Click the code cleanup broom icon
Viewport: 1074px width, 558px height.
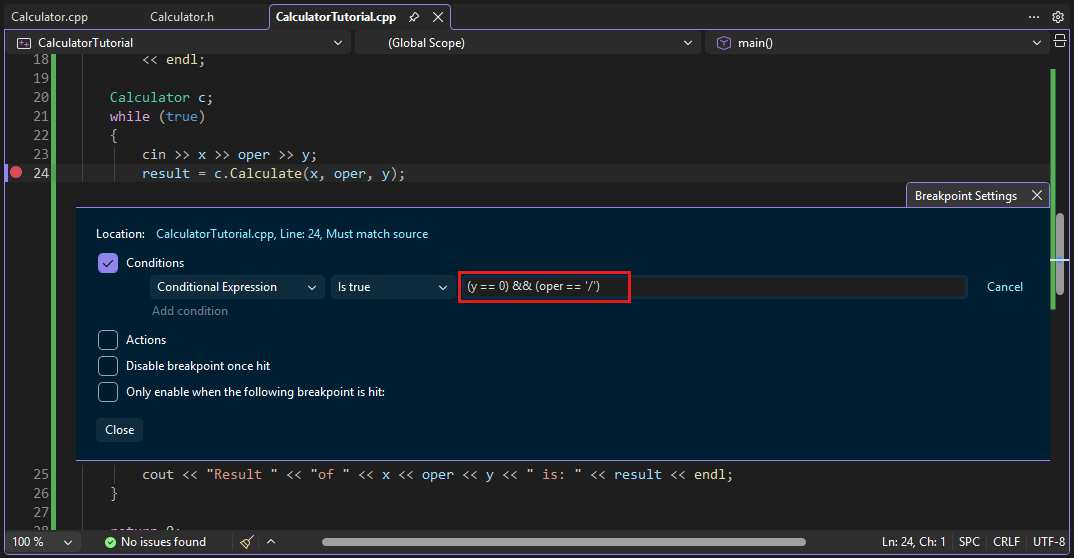[x=247, y=542]
